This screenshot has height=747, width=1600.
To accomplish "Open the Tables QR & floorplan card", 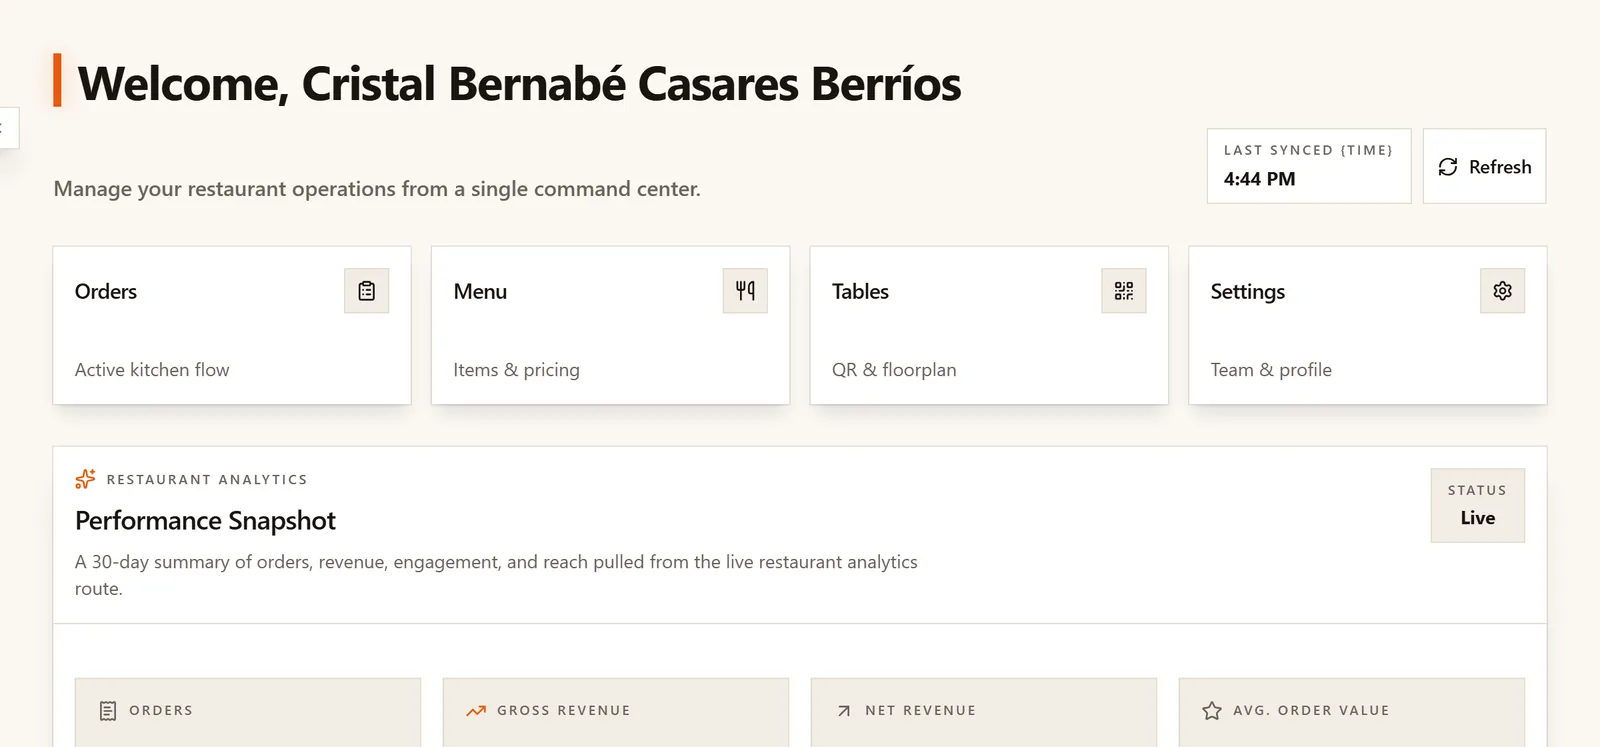I will pos(989,326).
